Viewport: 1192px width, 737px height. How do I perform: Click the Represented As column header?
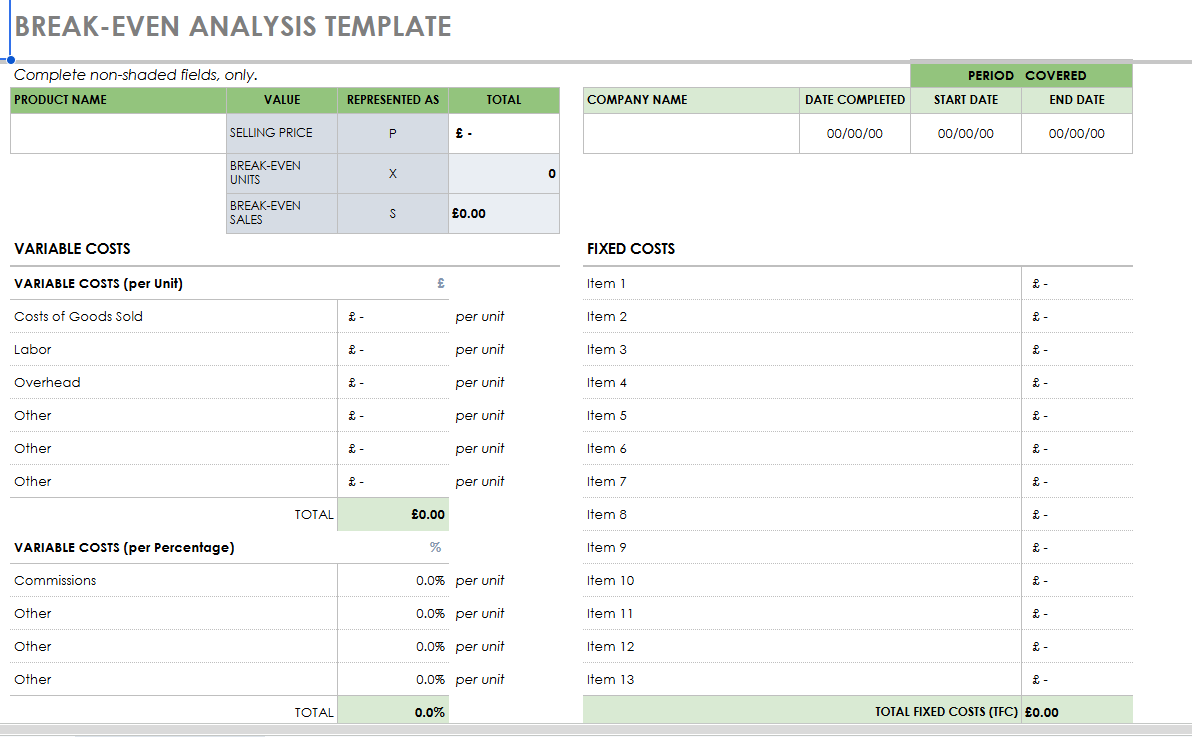(x=393, y=100)
